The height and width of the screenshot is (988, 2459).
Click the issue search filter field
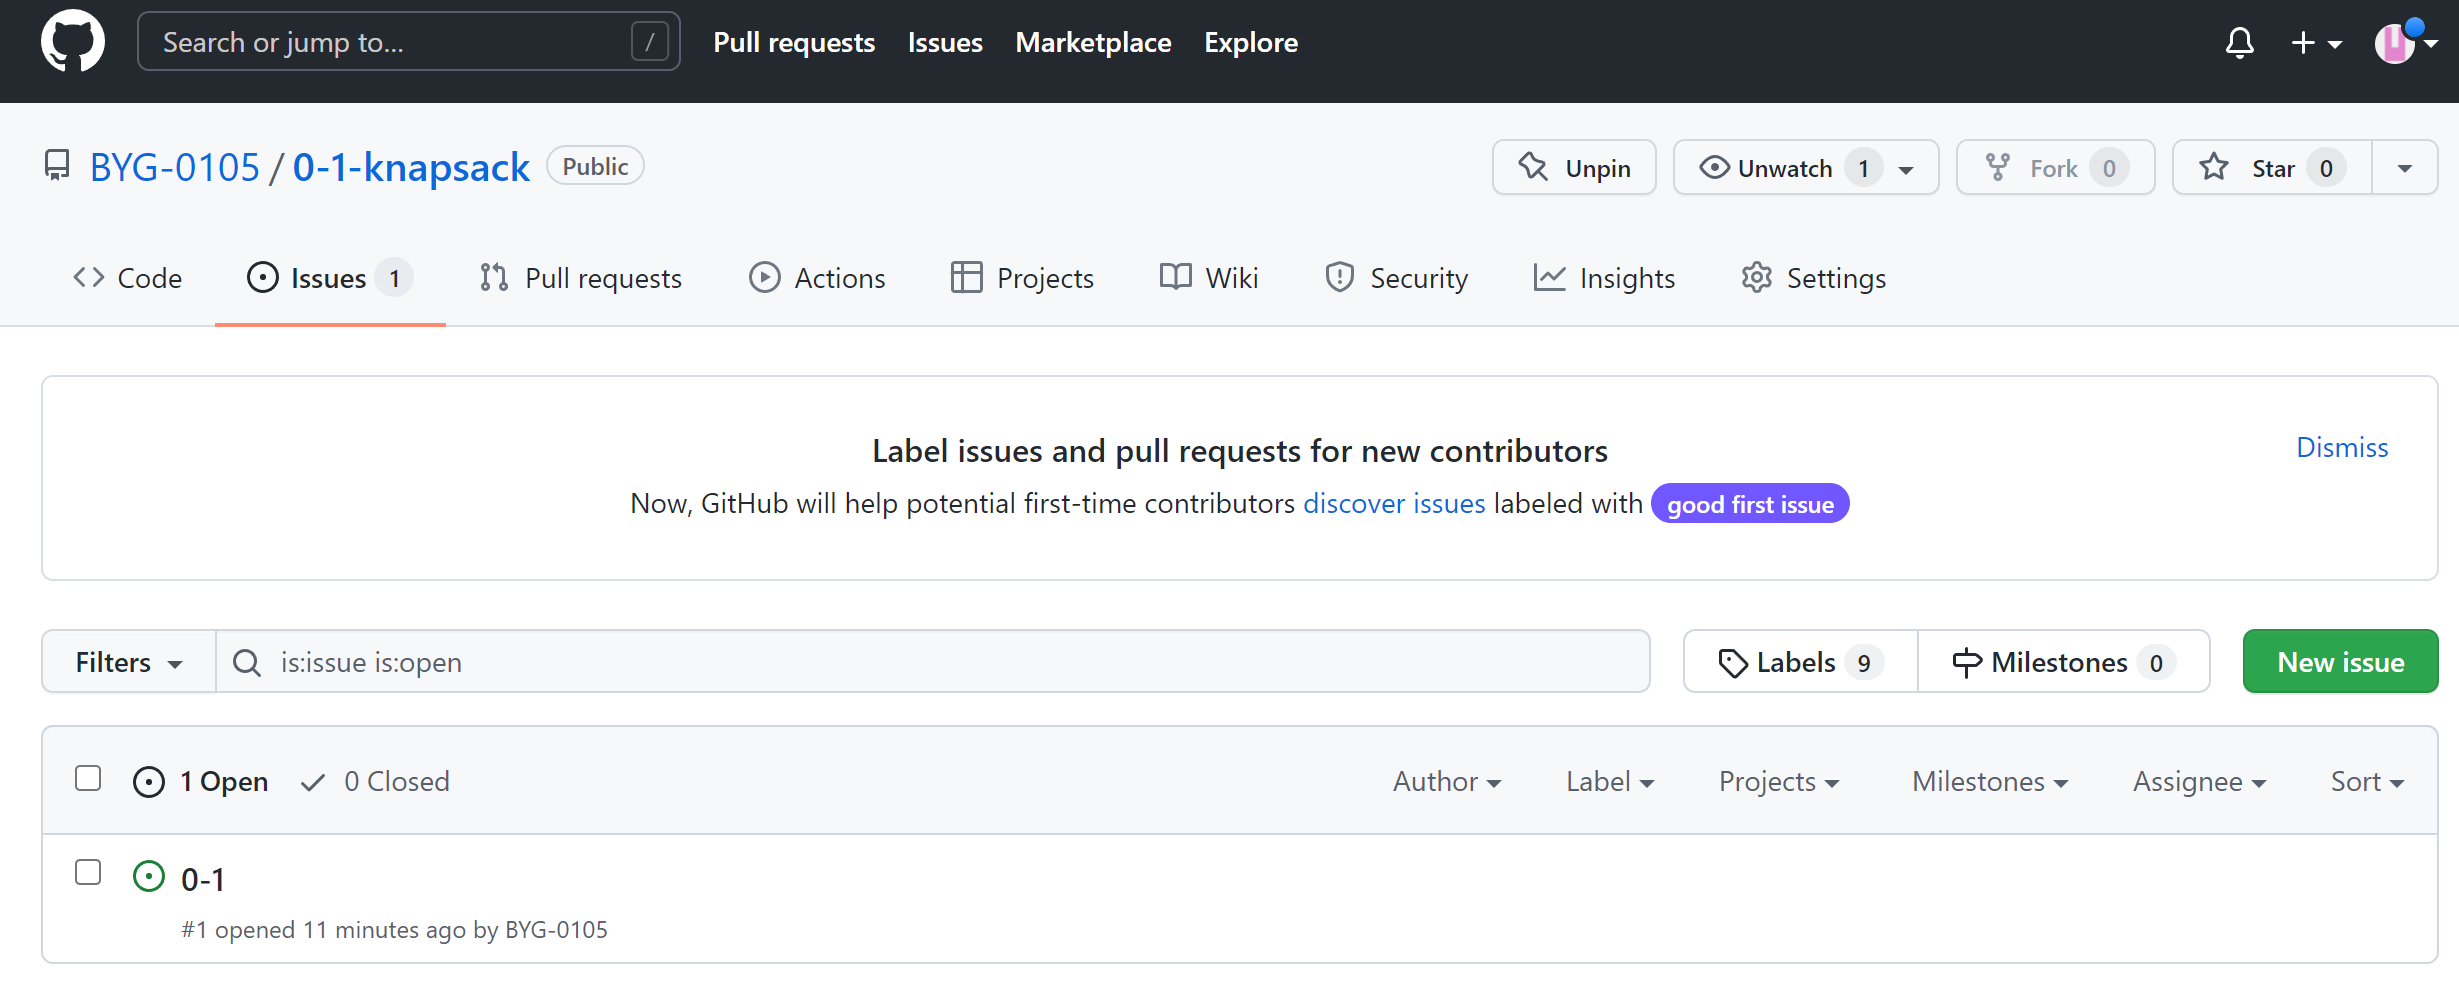point(930,662)
